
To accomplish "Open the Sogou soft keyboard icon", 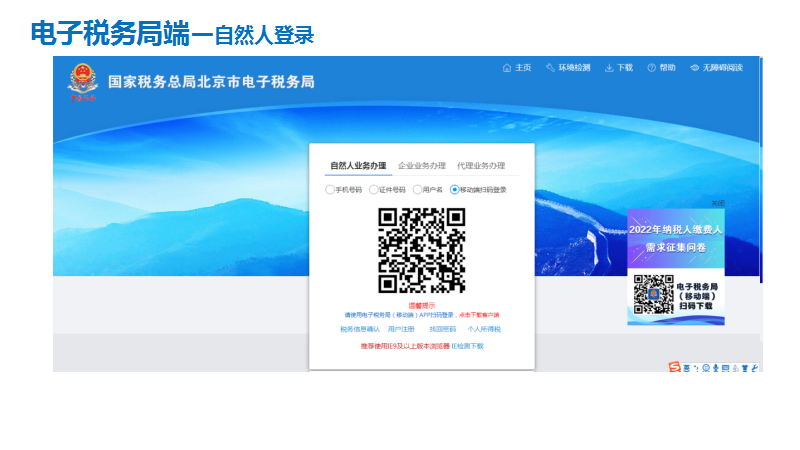I will tap(726, 368).
